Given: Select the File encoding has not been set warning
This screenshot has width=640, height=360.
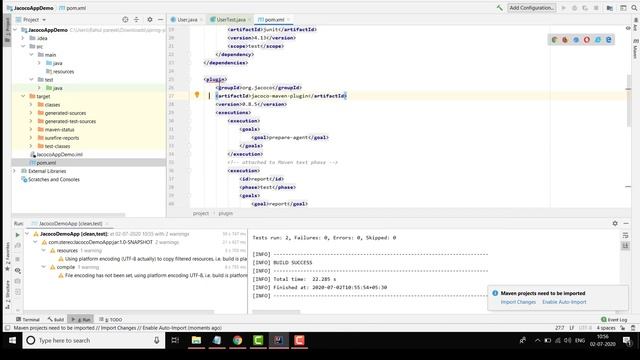Looking at the screenshot, I should point(153,276).
